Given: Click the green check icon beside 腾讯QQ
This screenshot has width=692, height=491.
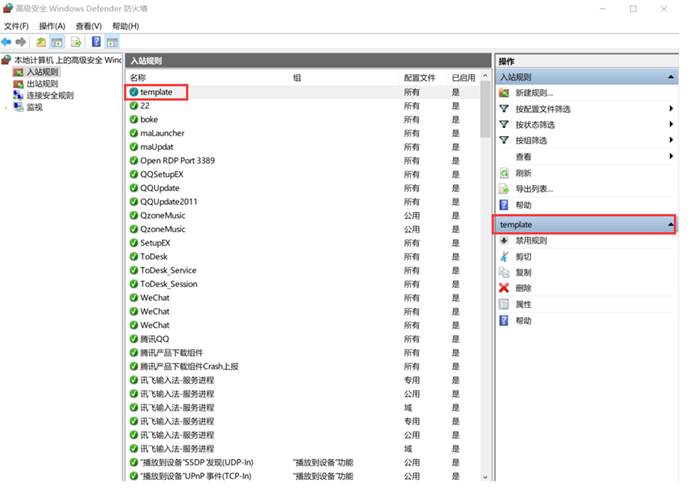Looking at the screenshot, I should (134, 339).
